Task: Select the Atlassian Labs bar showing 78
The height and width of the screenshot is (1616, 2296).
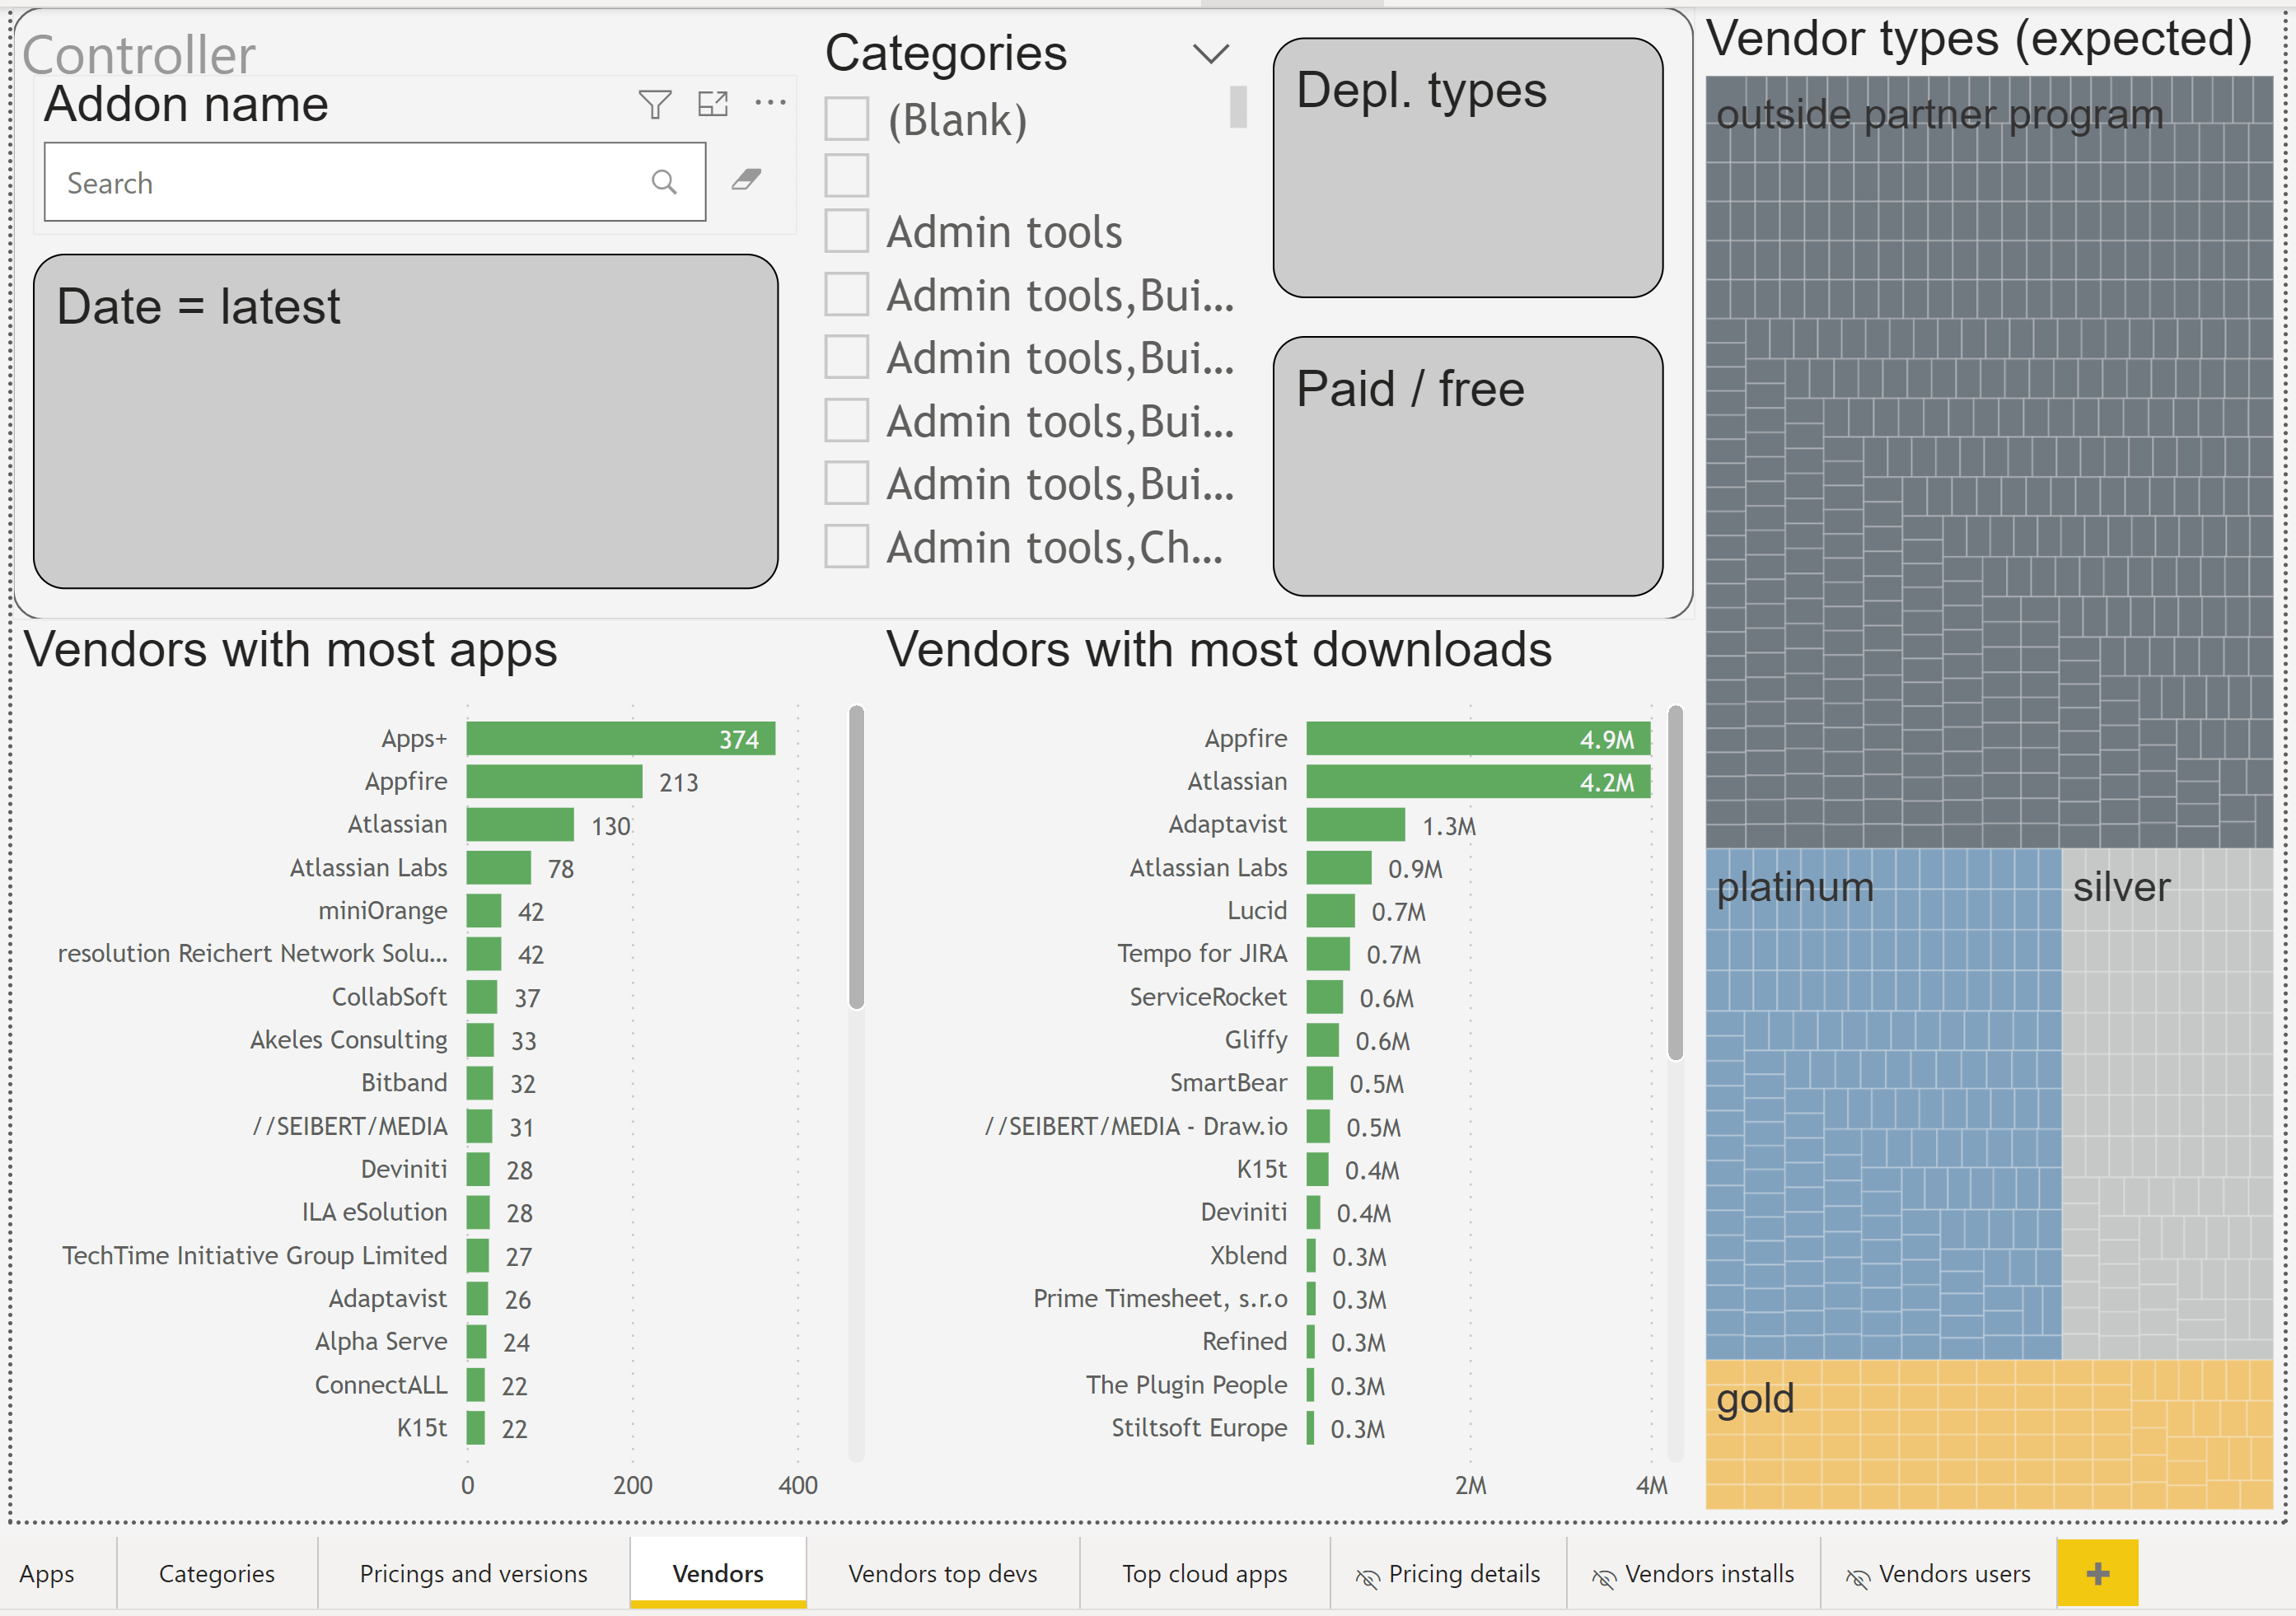Action: pyautogui.click(x=499, y=868)
